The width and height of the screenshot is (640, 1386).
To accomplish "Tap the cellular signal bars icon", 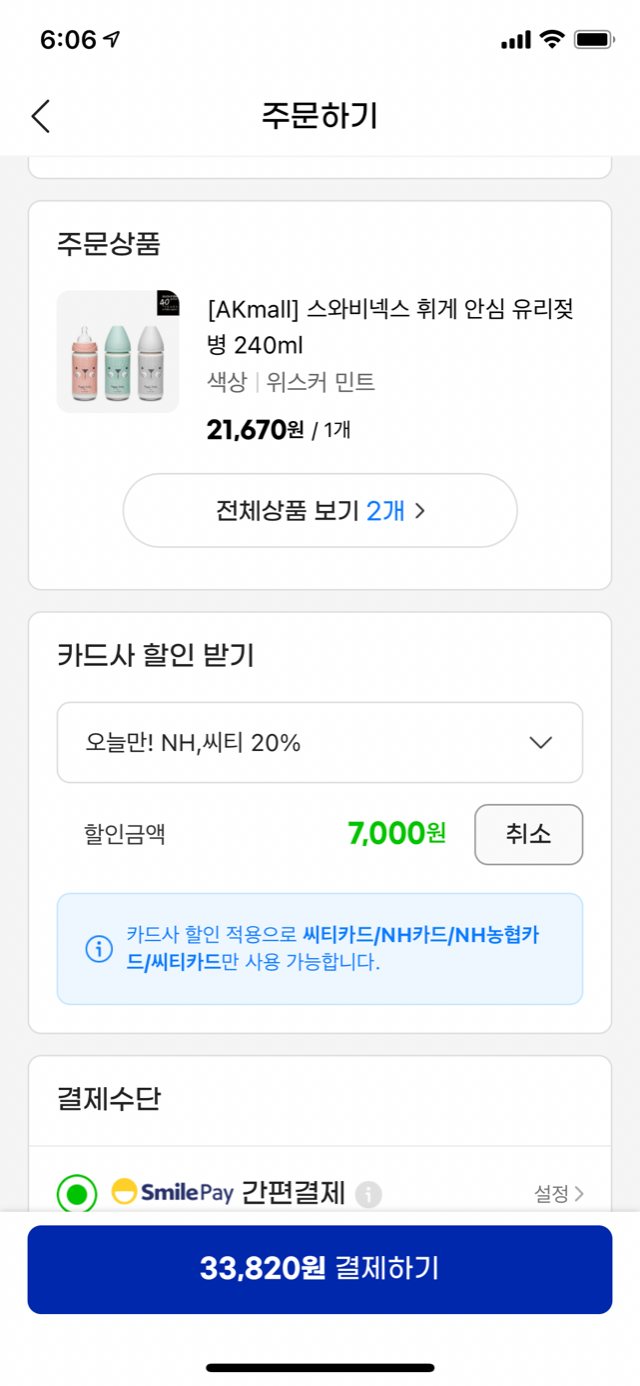I will 515,40.
